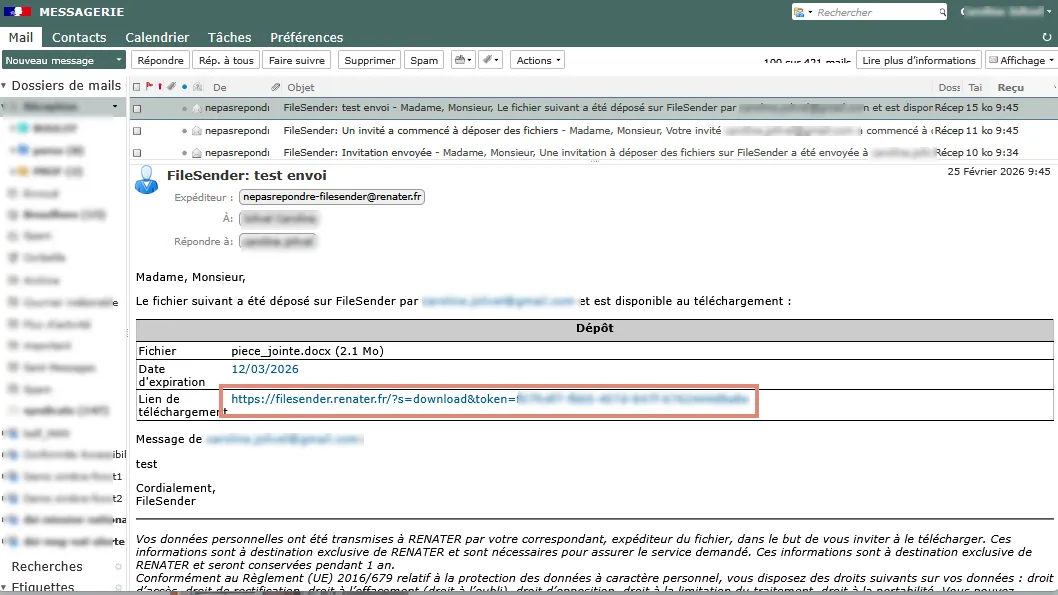
Task: Click the Rép. à tous button
Action: tap(226, 60)
